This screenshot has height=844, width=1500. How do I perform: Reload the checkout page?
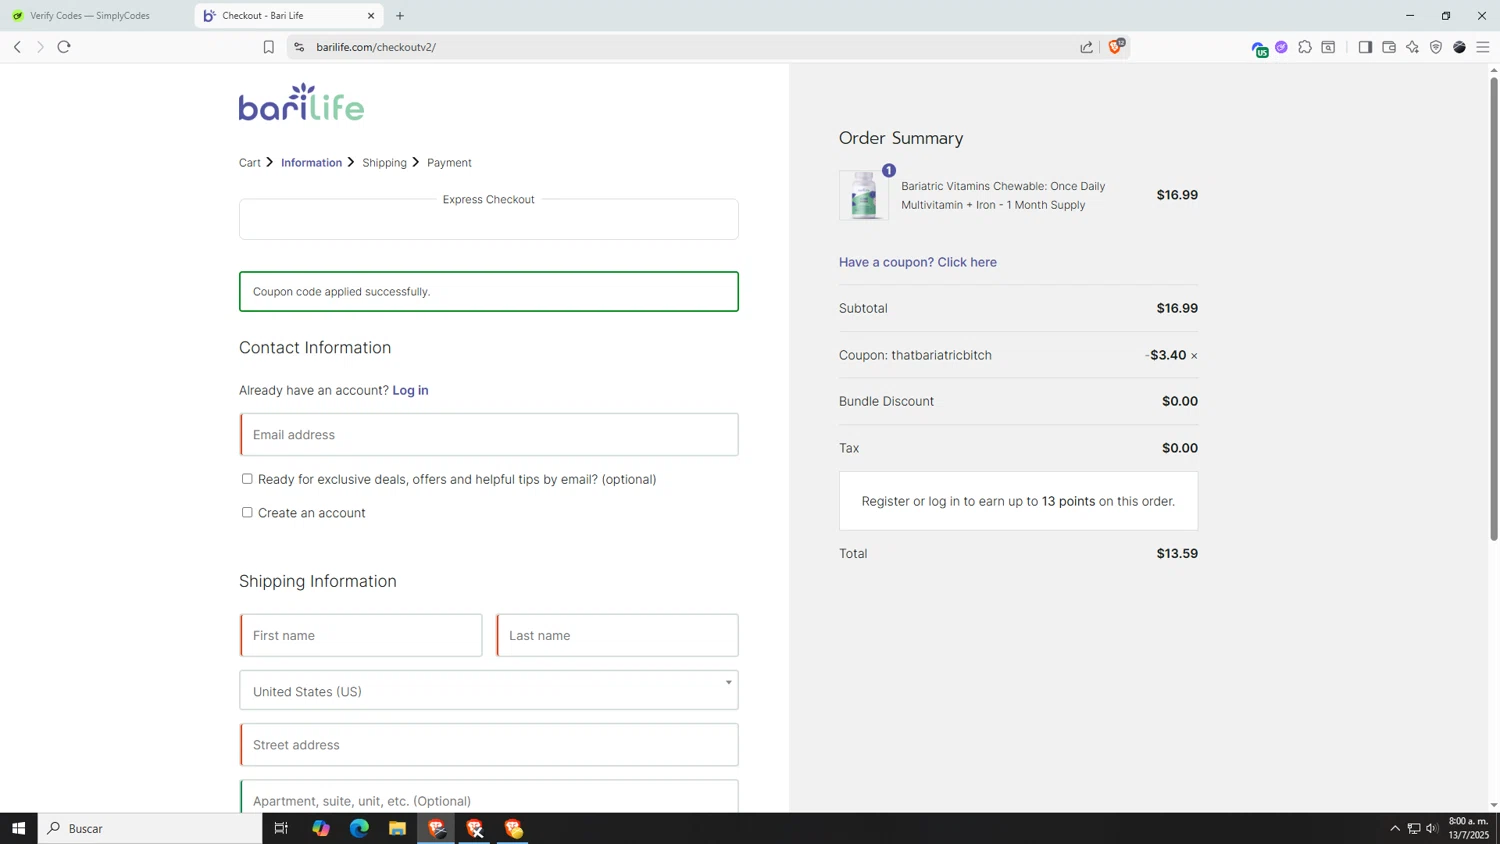pyautogui.click(x=64, y=47)
